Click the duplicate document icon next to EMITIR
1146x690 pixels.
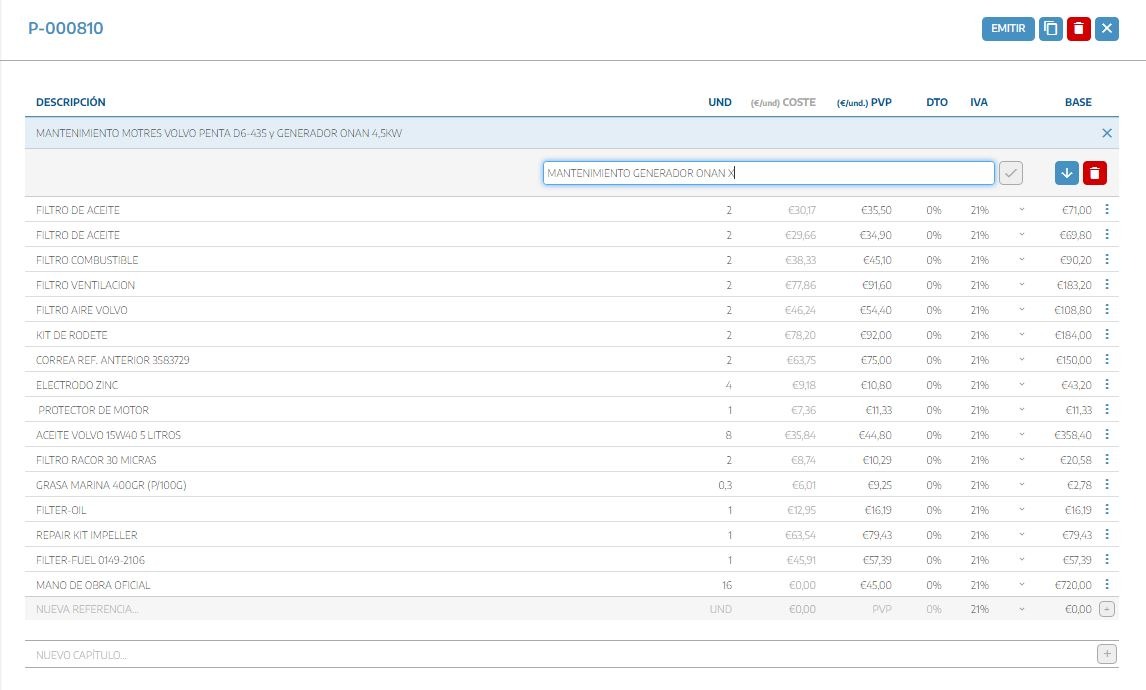[x=1050, y=29]
